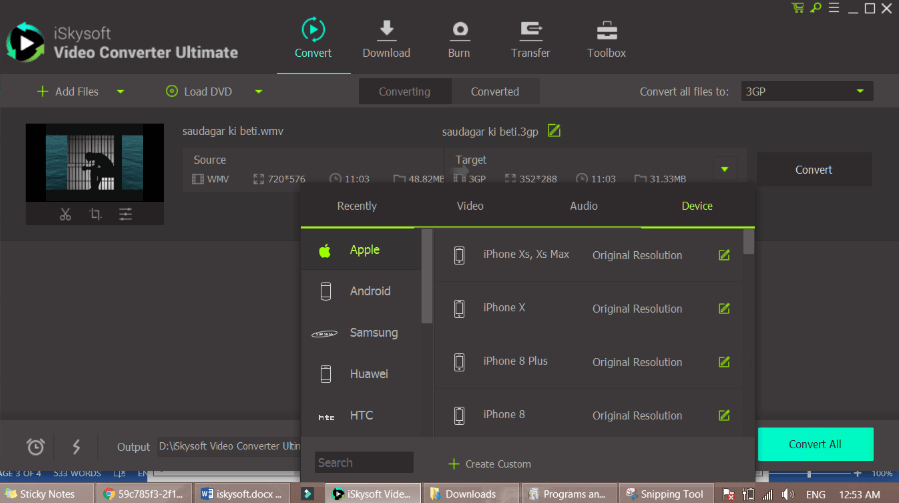Open Sticky Notes from taskbar
899x503 pixels.
tap(47, 494)
